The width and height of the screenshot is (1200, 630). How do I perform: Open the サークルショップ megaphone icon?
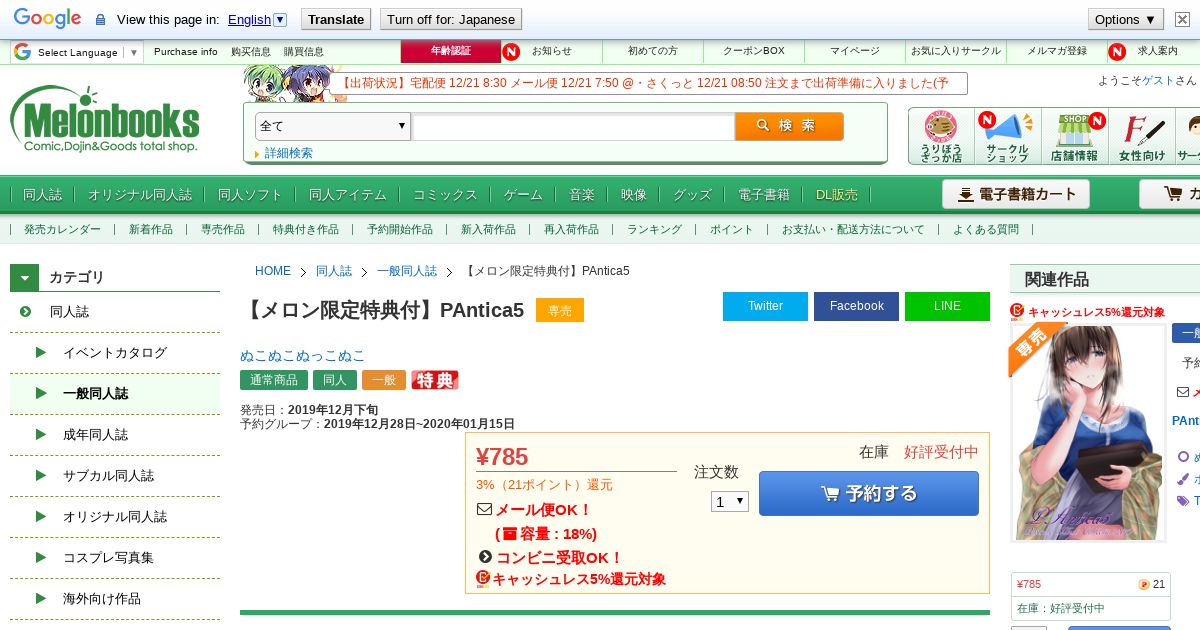coord(1007,136)
